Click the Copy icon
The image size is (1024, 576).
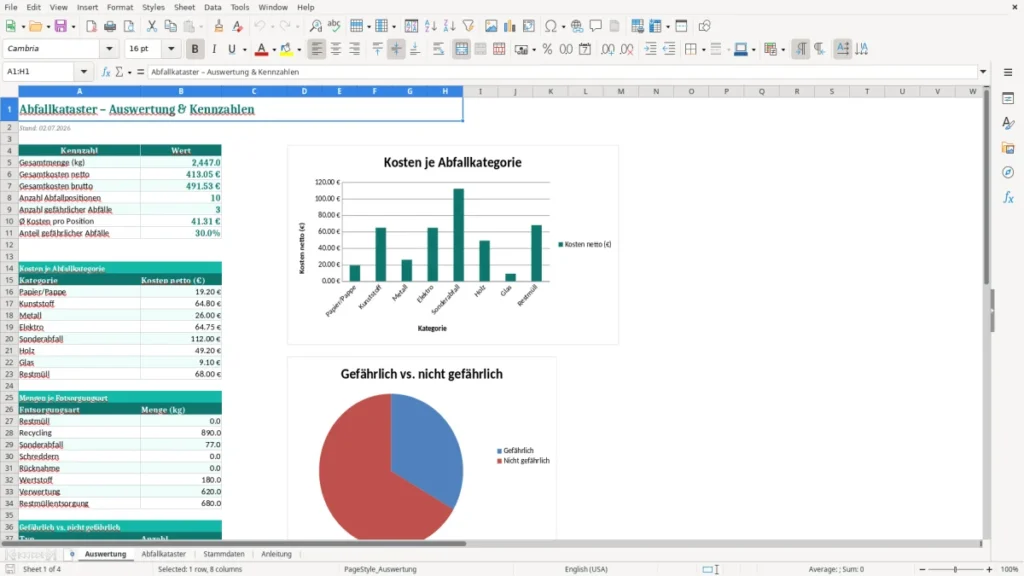coord(170,26)
